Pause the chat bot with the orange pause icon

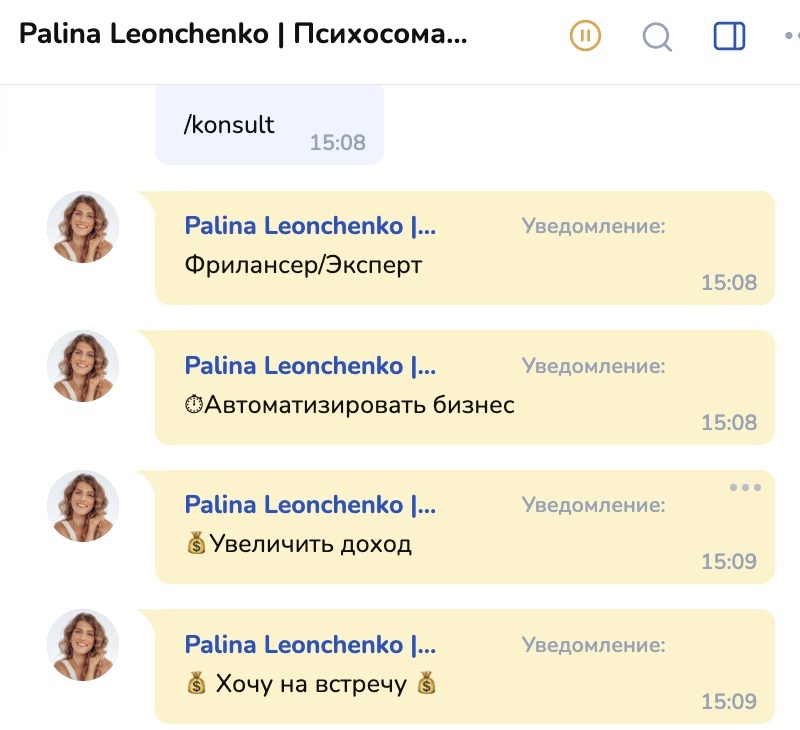586,36
